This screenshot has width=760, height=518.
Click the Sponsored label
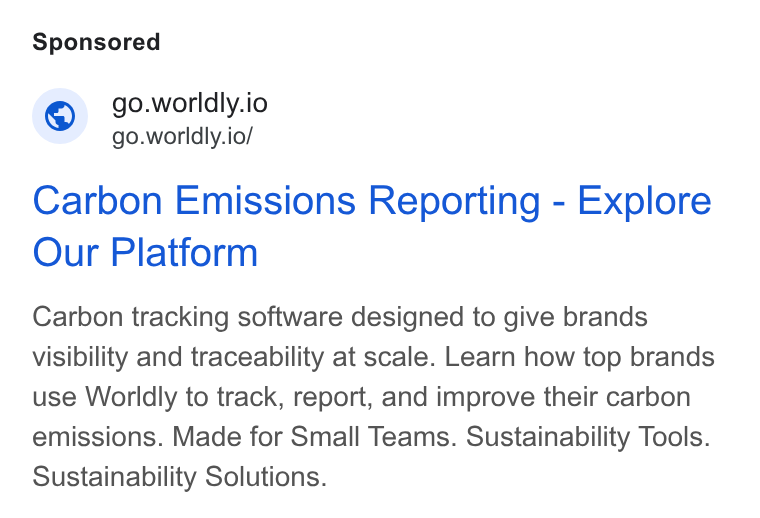pyautogui.click(x=96, y=42)
